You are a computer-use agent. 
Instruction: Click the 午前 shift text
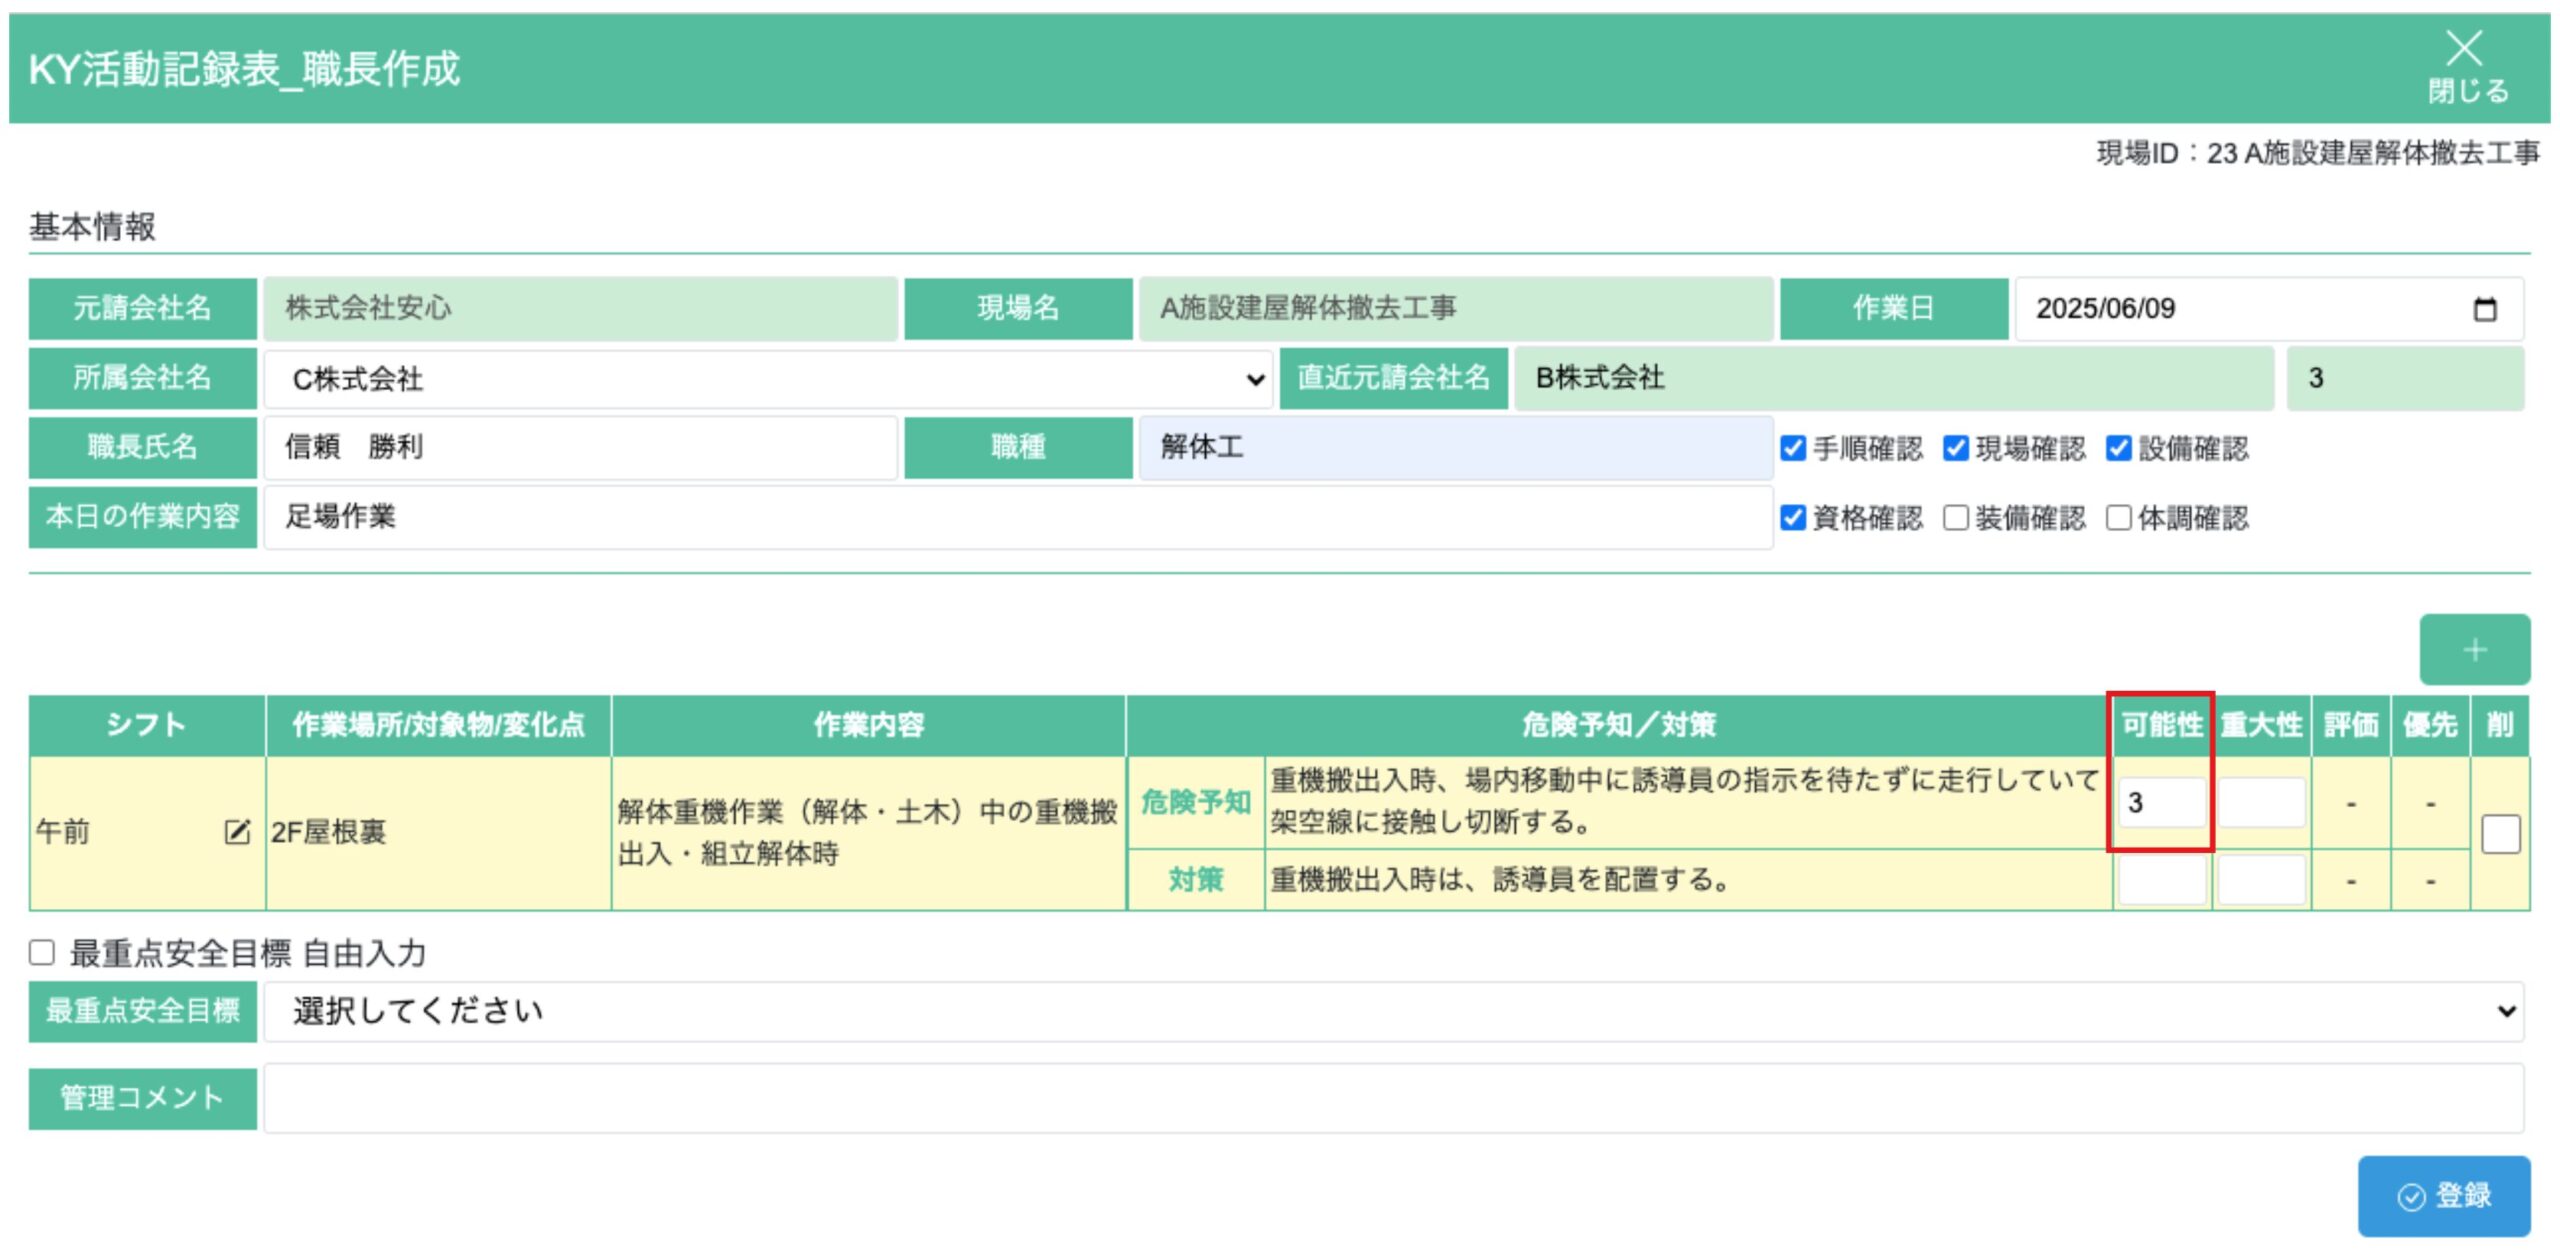point(63,832)
